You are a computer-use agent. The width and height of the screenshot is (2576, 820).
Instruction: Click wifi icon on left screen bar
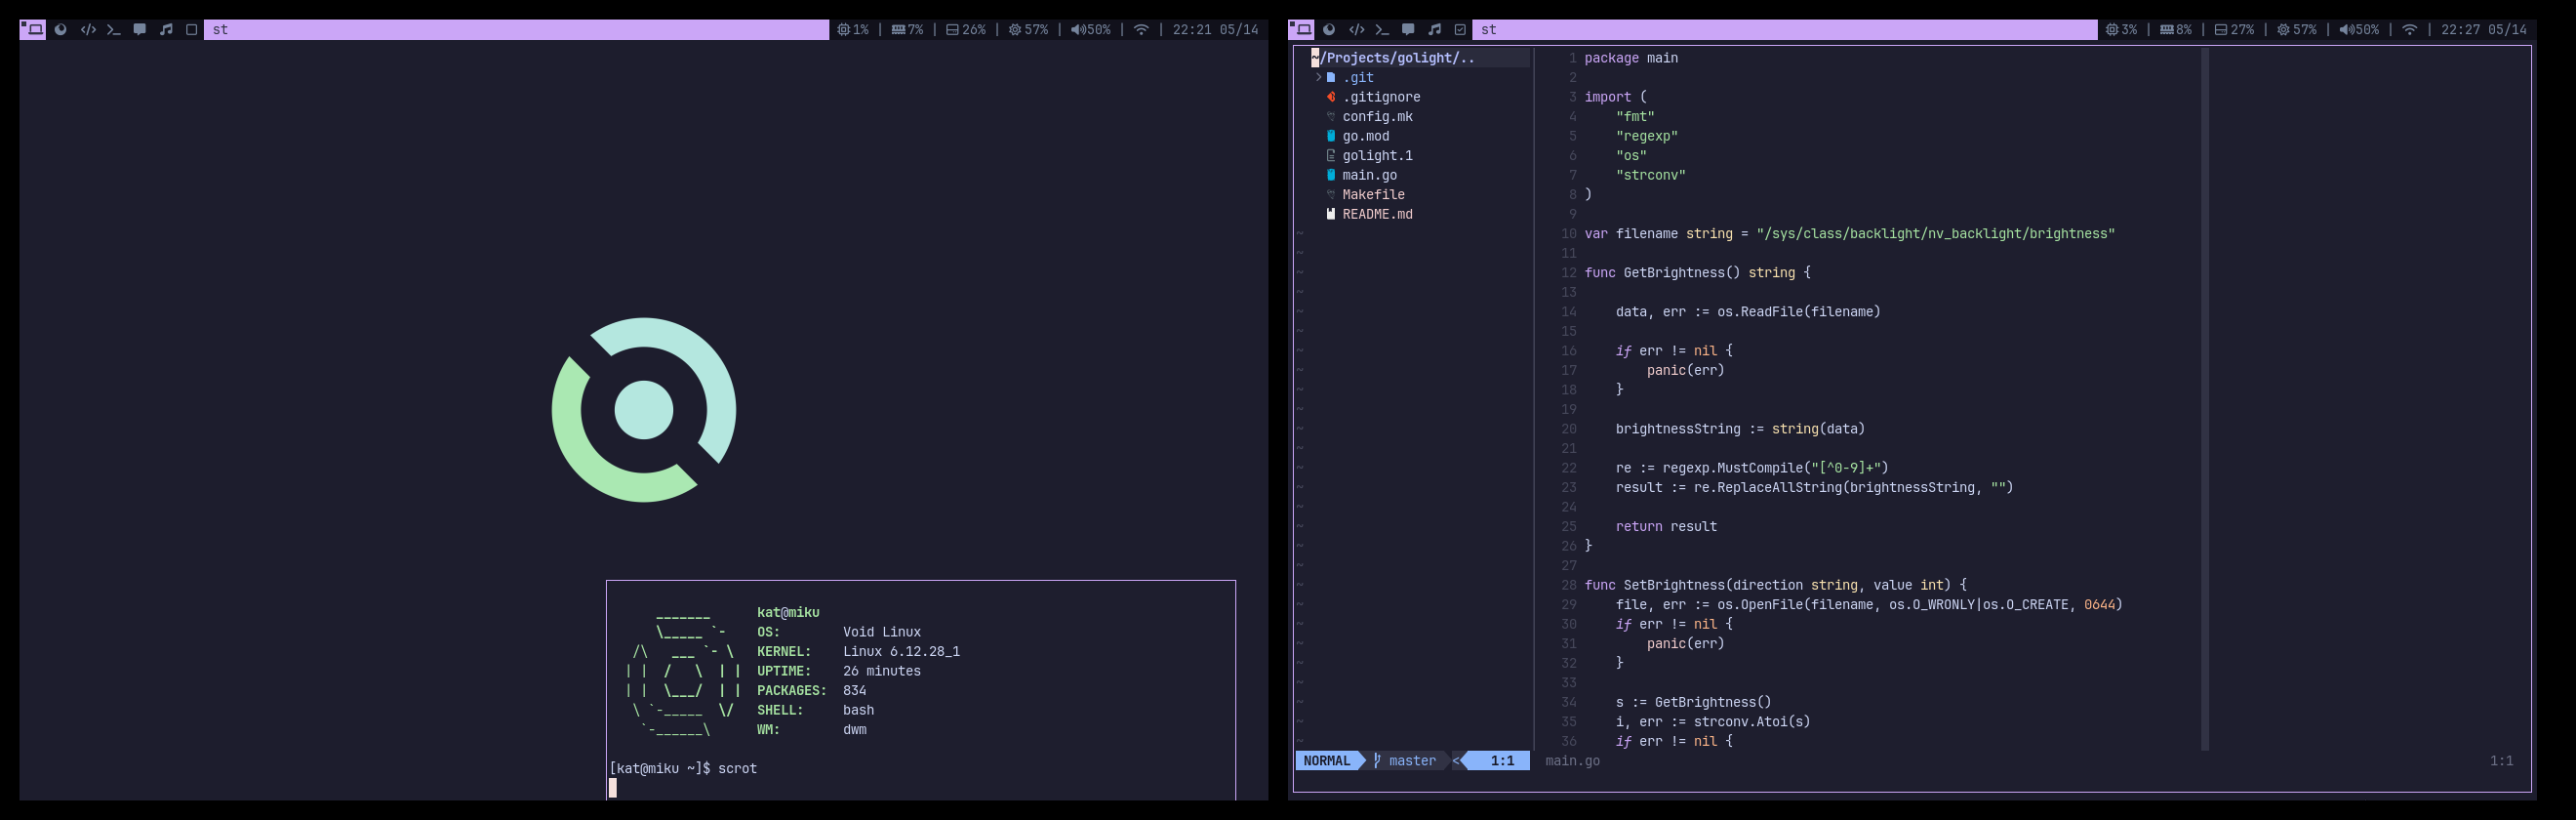point(1141,30)
